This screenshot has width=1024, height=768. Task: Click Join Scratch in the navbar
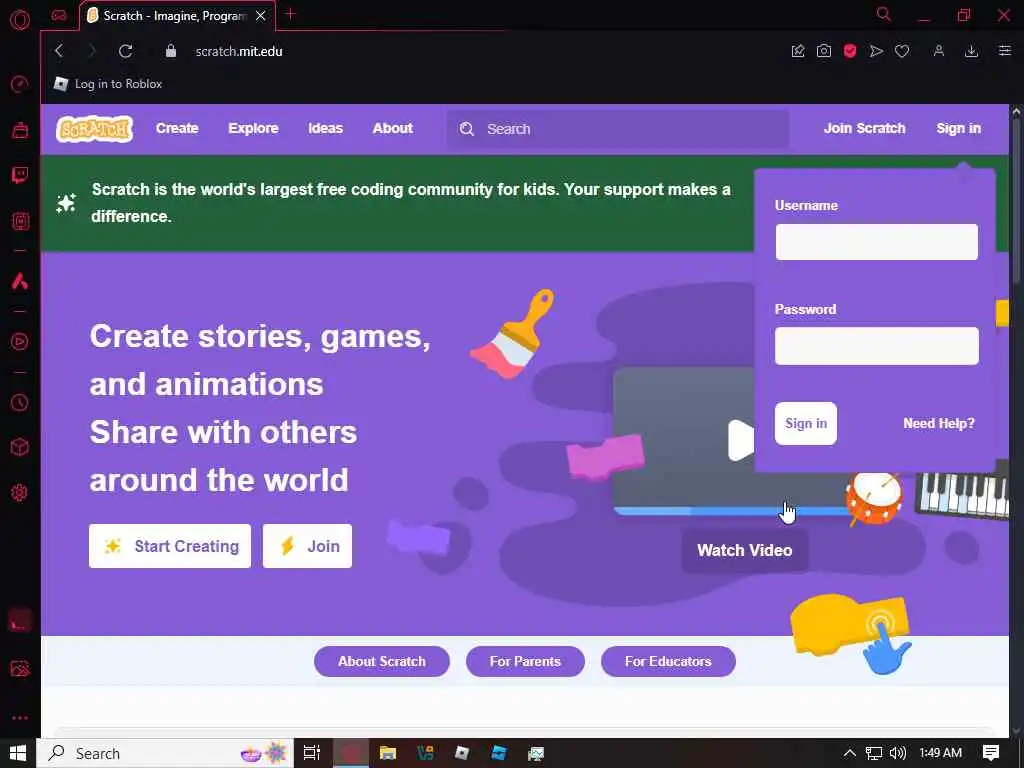tap(864, 129)
